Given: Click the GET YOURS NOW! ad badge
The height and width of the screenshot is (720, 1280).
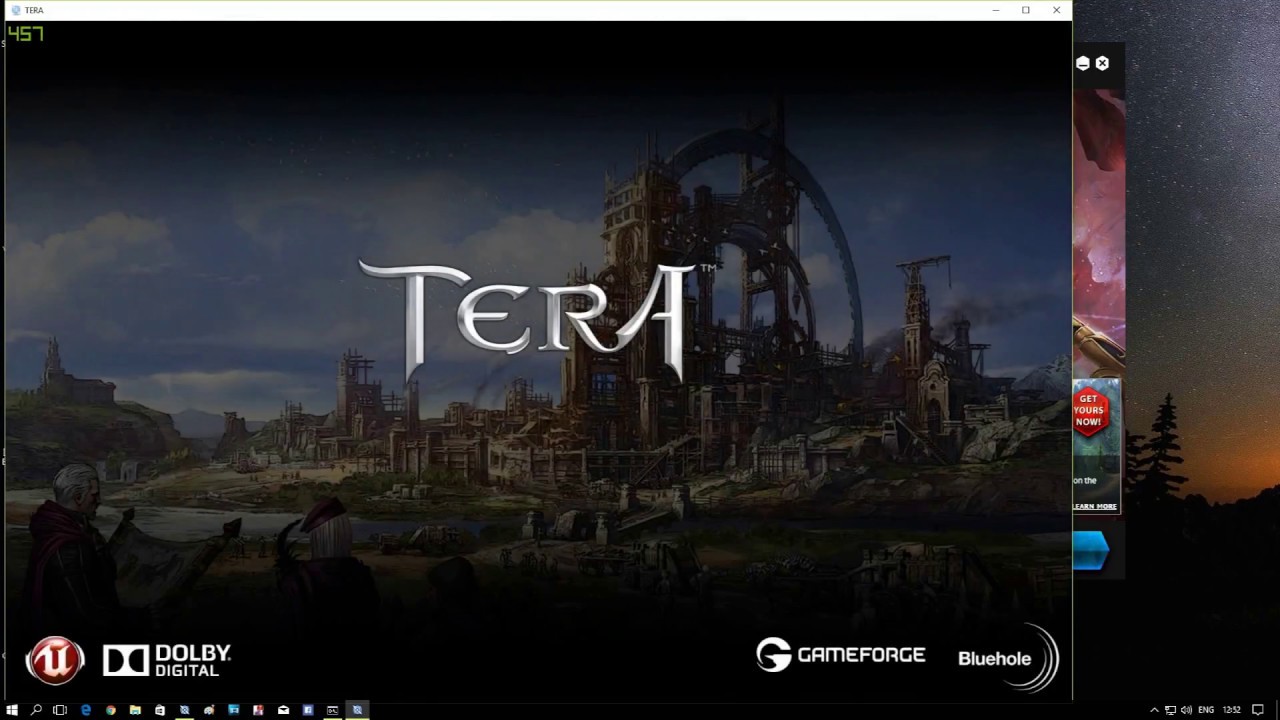Looking at the screenshot, I should pyautogui.click(x=1089, y=410).
